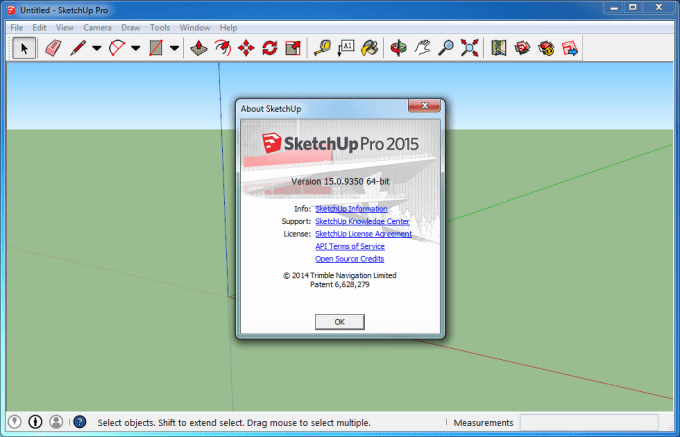
Task: Select the arrow Select tool
Action: pos(24,48)
